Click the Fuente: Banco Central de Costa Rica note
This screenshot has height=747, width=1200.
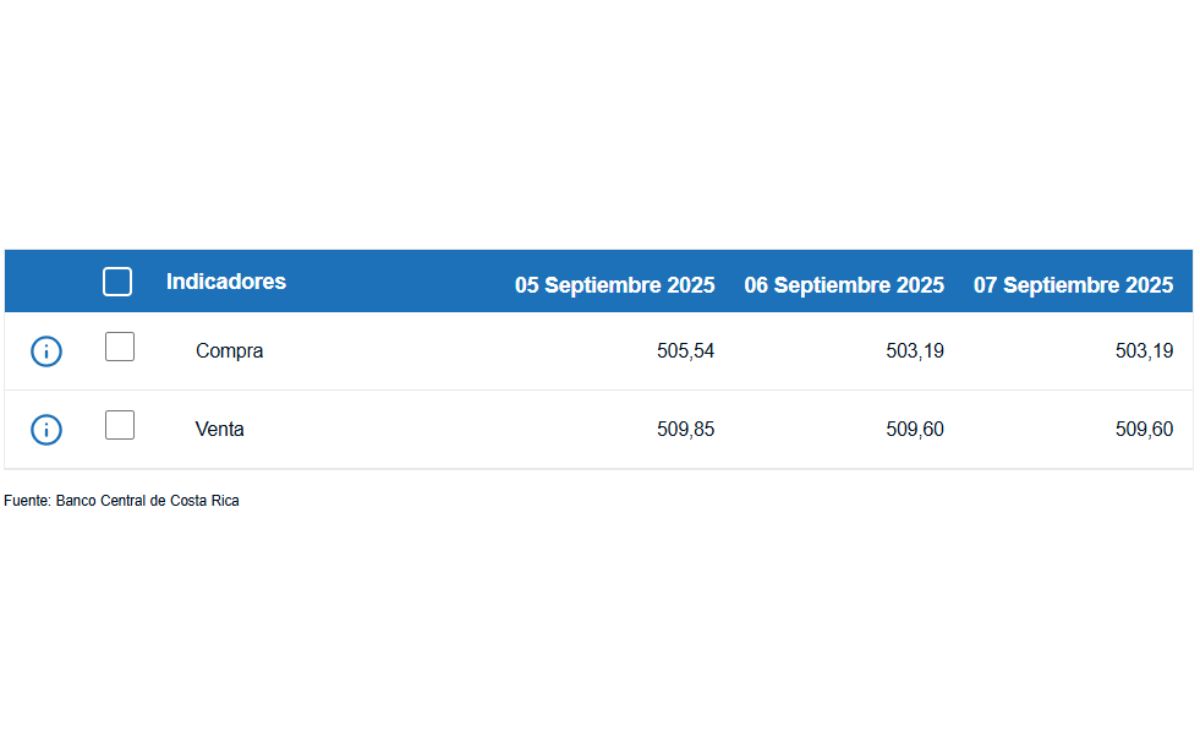pyautogui.click(x=122, y=501)
